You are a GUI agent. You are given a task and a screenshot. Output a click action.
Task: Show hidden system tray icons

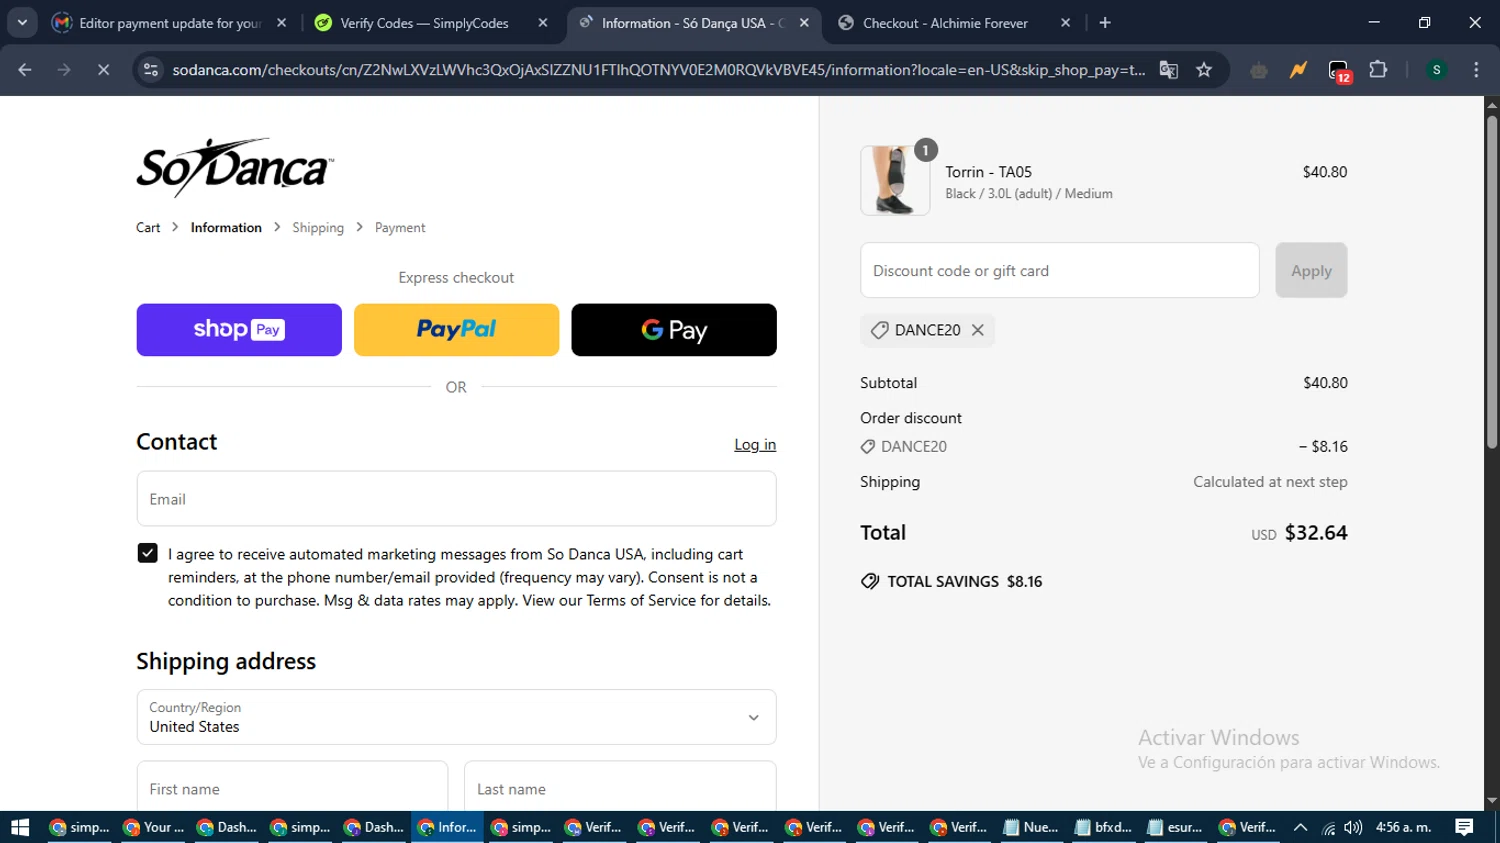[1300, 827]
